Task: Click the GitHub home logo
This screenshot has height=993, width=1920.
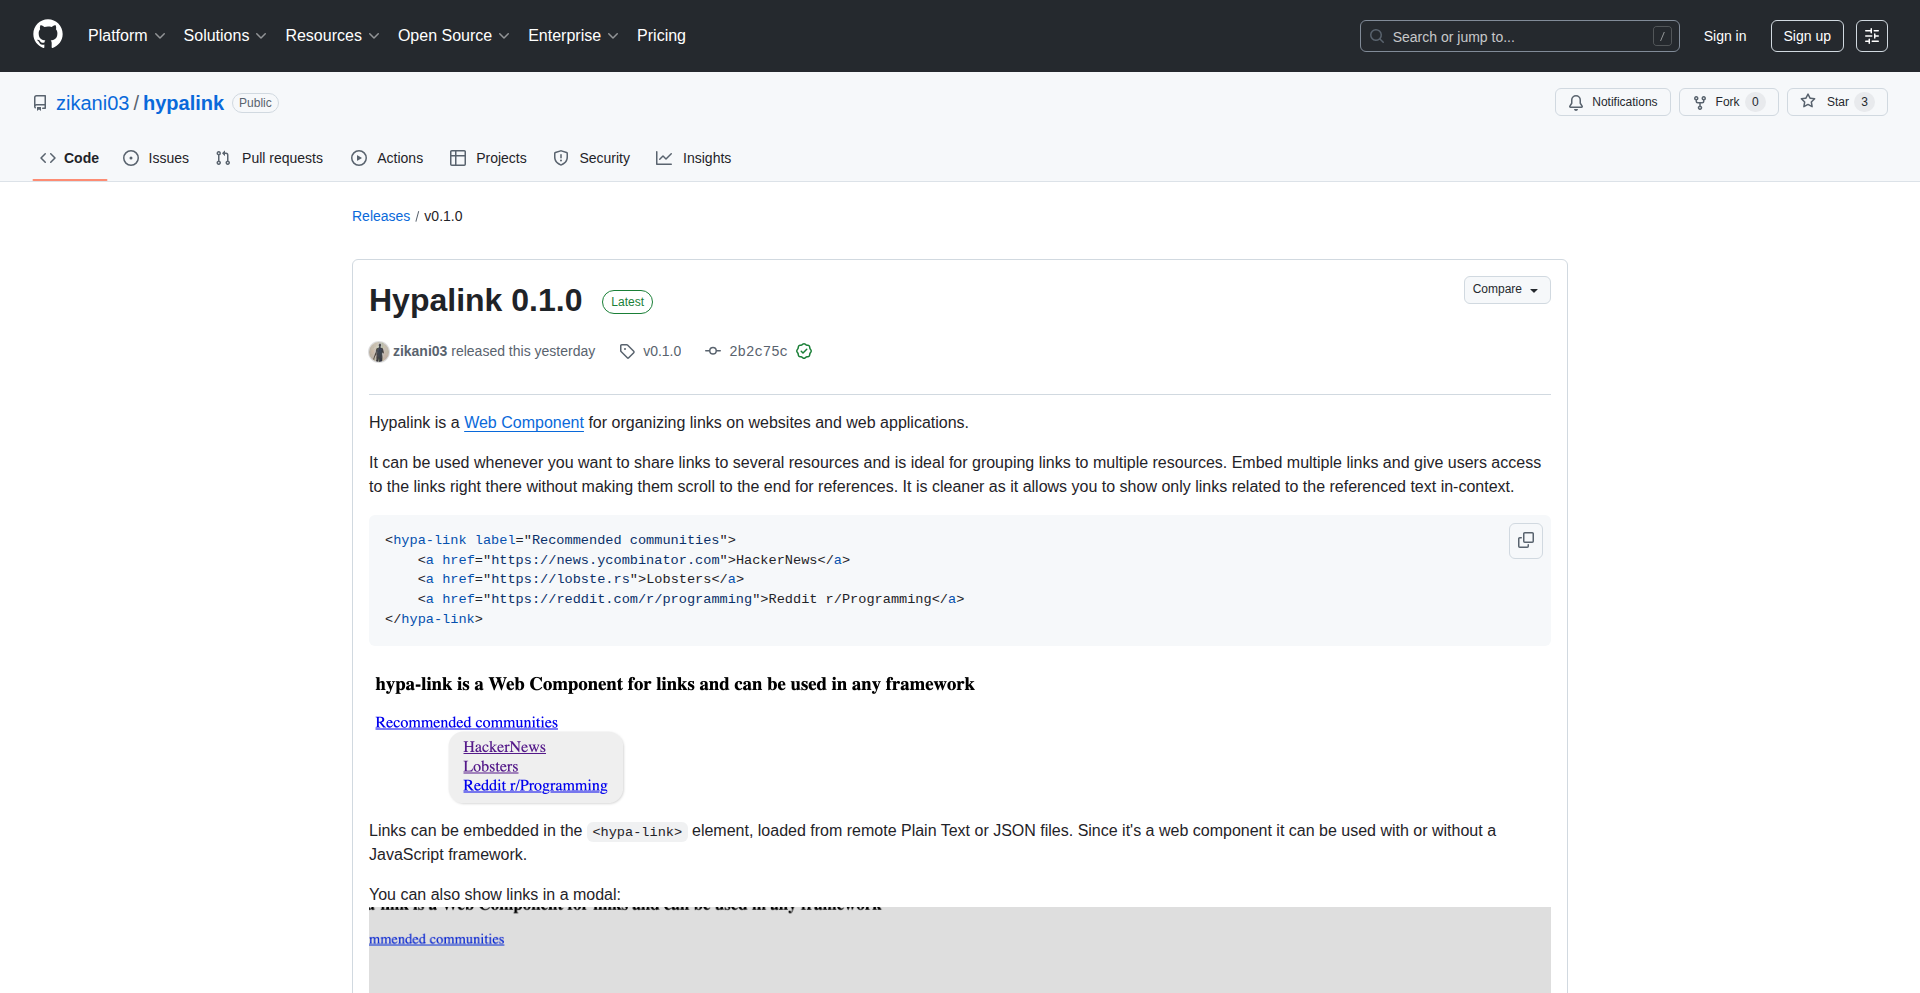Action: [47, 35]
